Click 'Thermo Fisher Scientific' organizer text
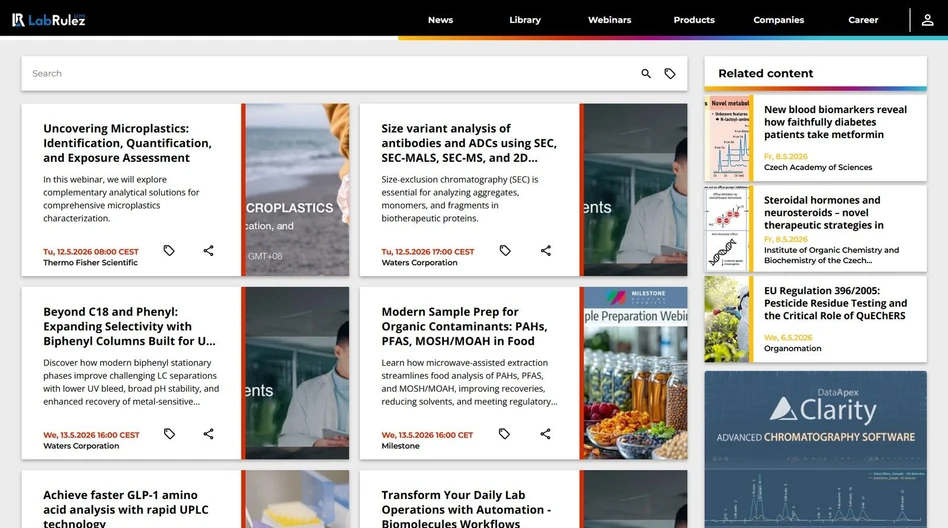The width and height of the screenshot is (948, 528). coord(90,262)
